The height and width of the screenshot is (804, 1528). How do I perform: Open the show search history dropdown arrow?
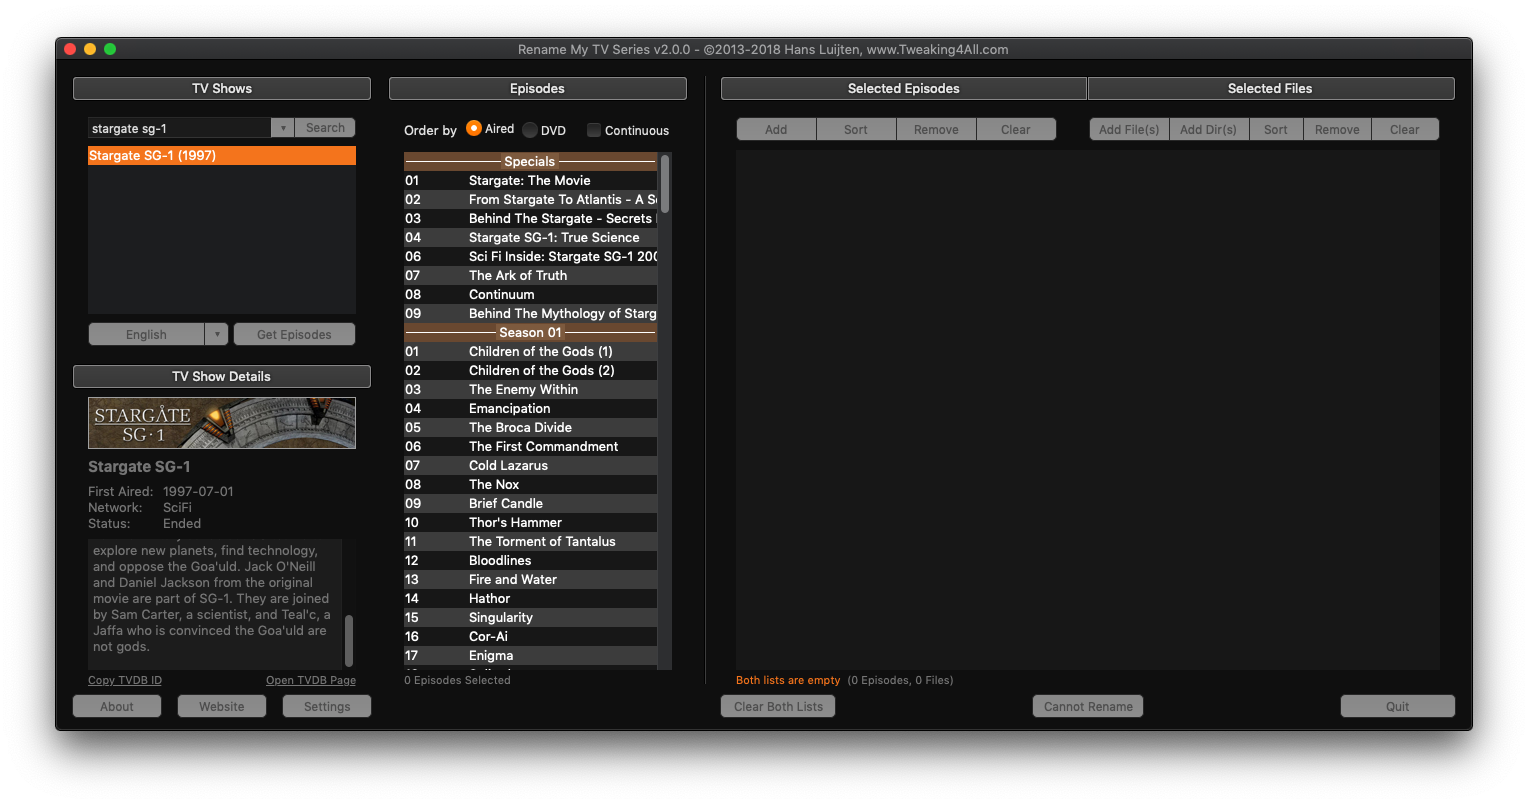(x=282, y=128)
